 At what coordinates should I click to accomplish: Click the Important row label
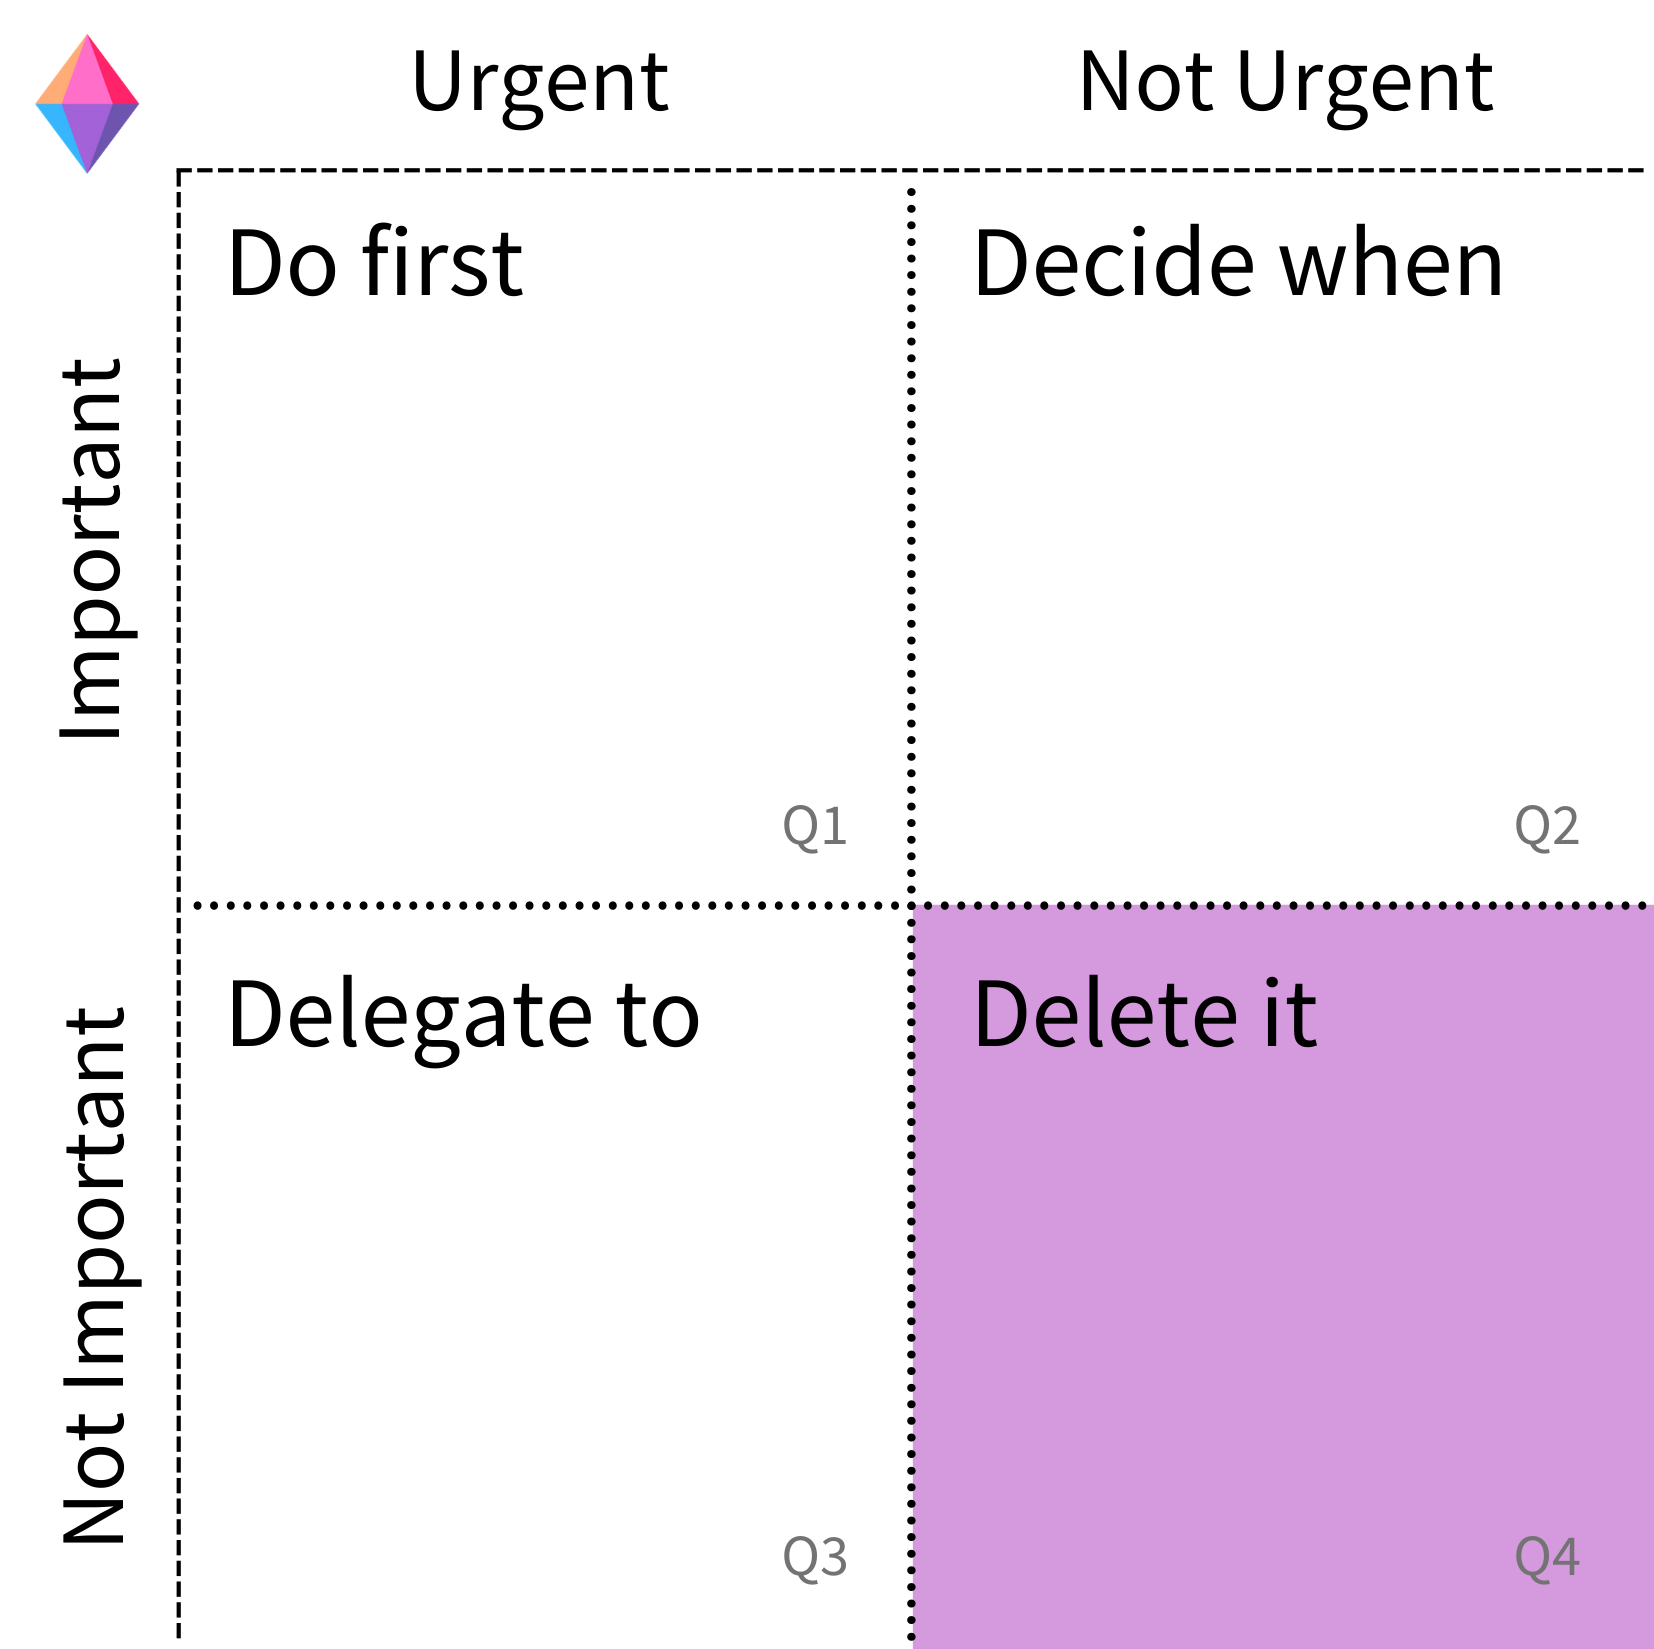point(94,548)
